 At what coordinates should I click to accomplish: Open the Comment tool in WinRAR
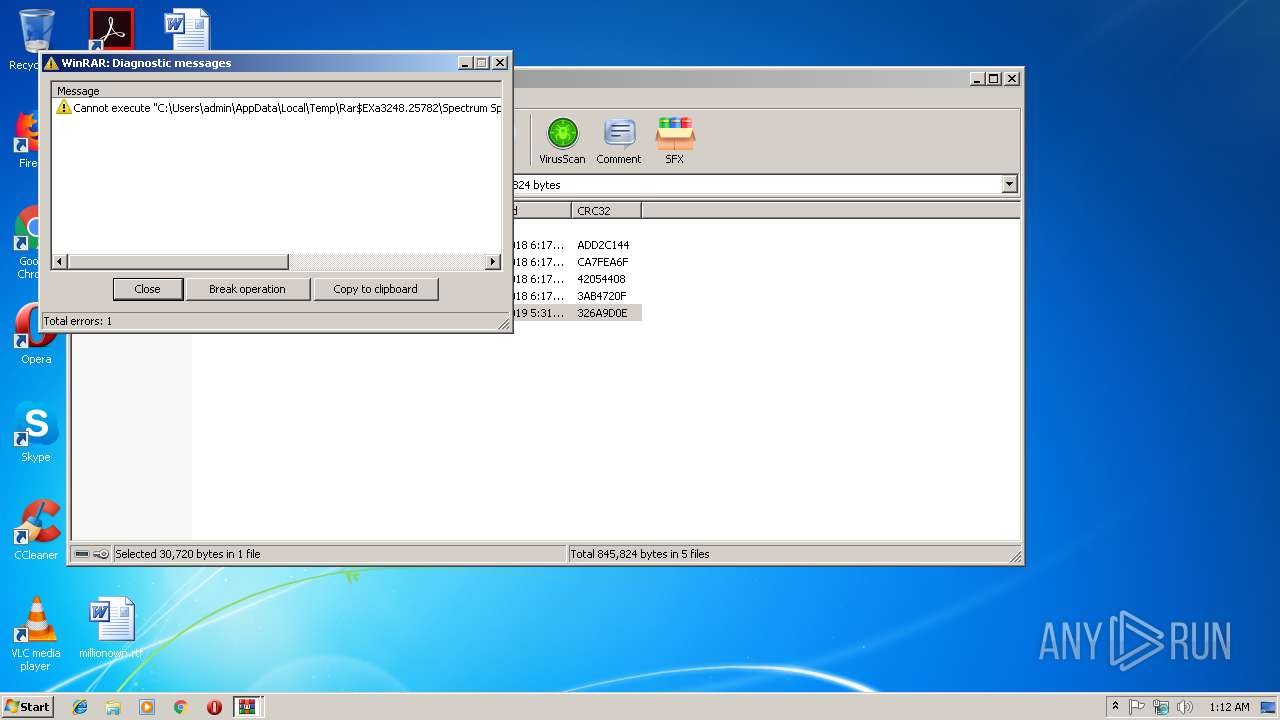[619, 140]
